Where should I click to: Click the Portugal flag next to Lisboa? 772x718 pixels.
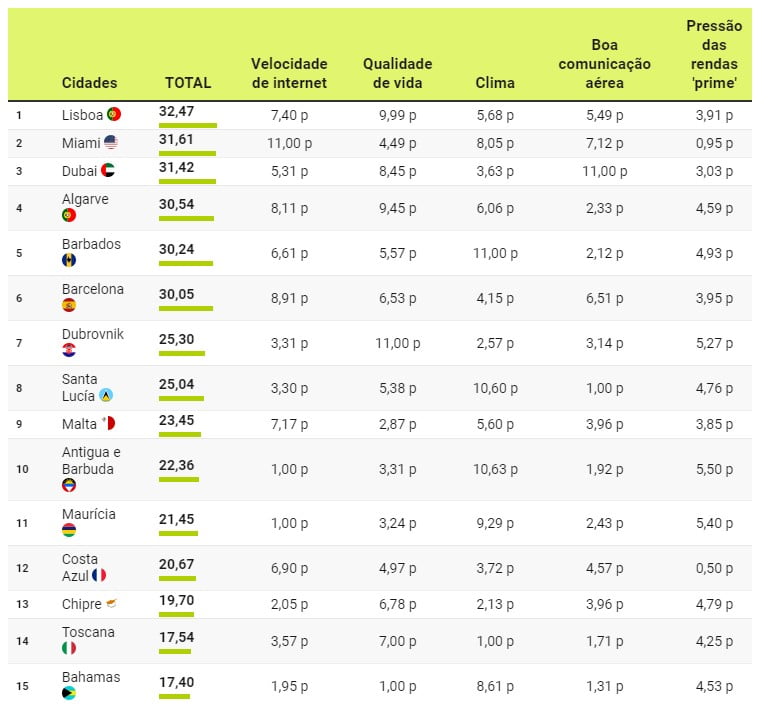[114, 115]
